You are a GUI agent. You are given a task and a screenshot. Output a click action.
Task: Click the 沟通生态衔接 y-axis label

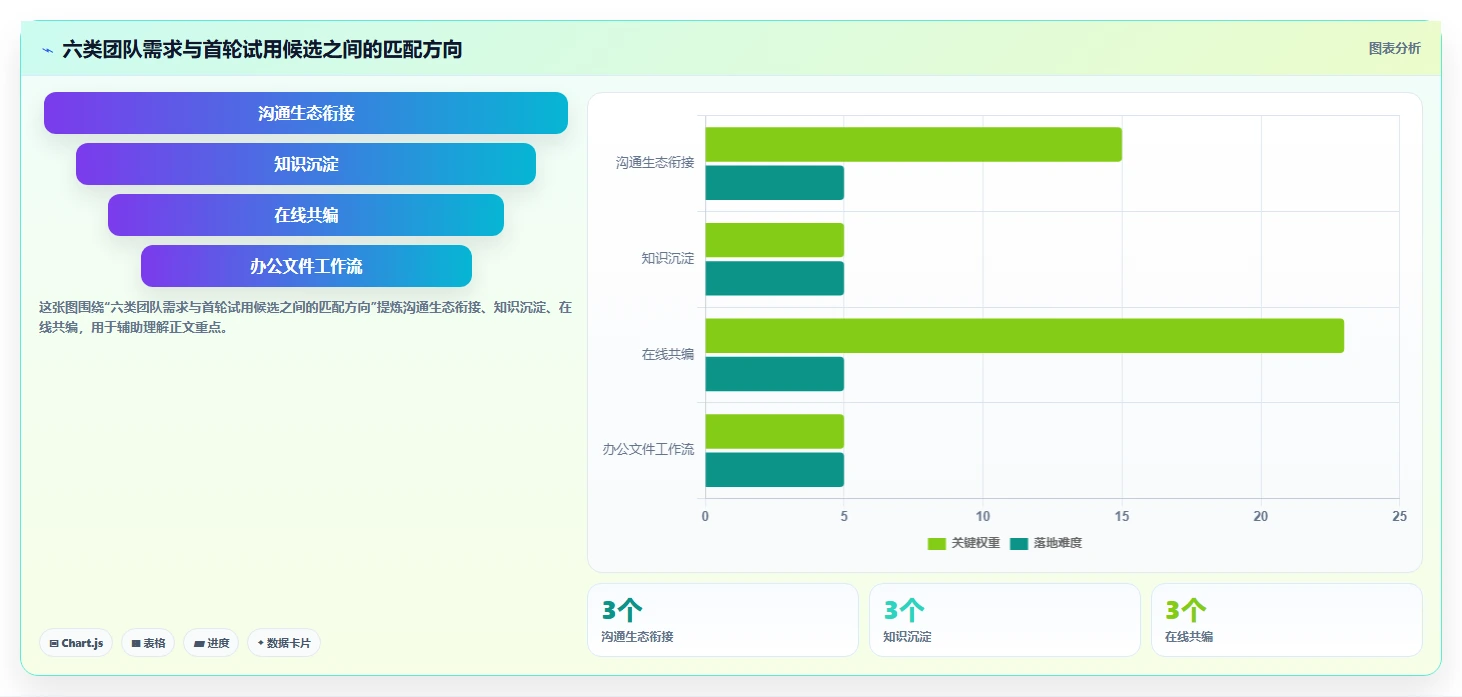[655, 162]
